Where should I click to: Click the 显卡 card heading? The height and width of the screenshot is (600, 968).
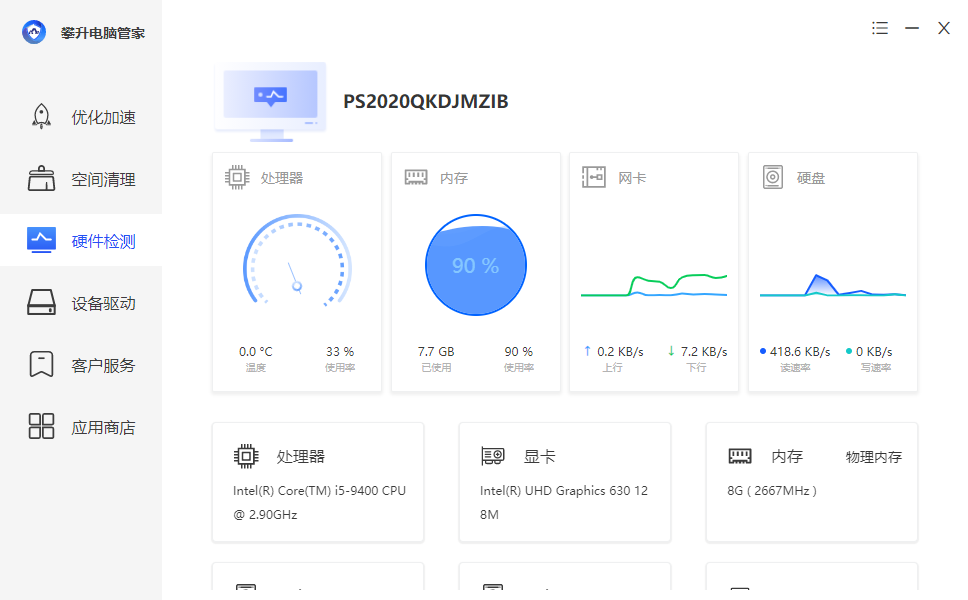(x=540, y=457)
